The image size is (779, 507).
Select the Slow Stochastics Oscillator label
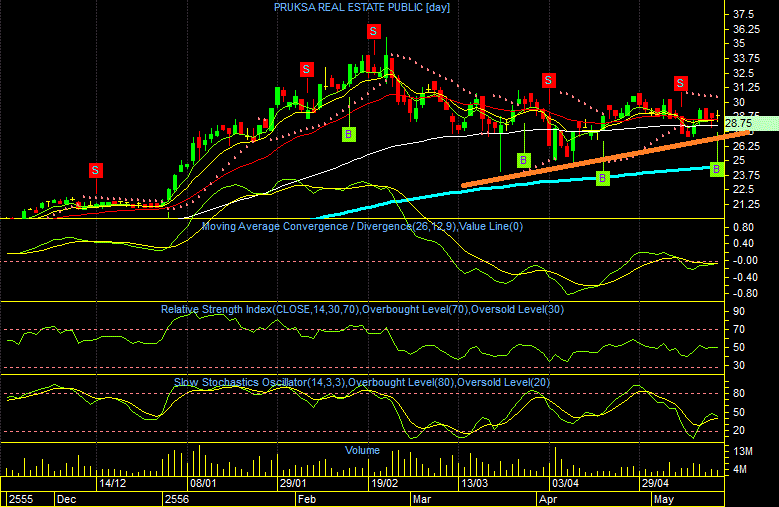[x=362, y=382]
